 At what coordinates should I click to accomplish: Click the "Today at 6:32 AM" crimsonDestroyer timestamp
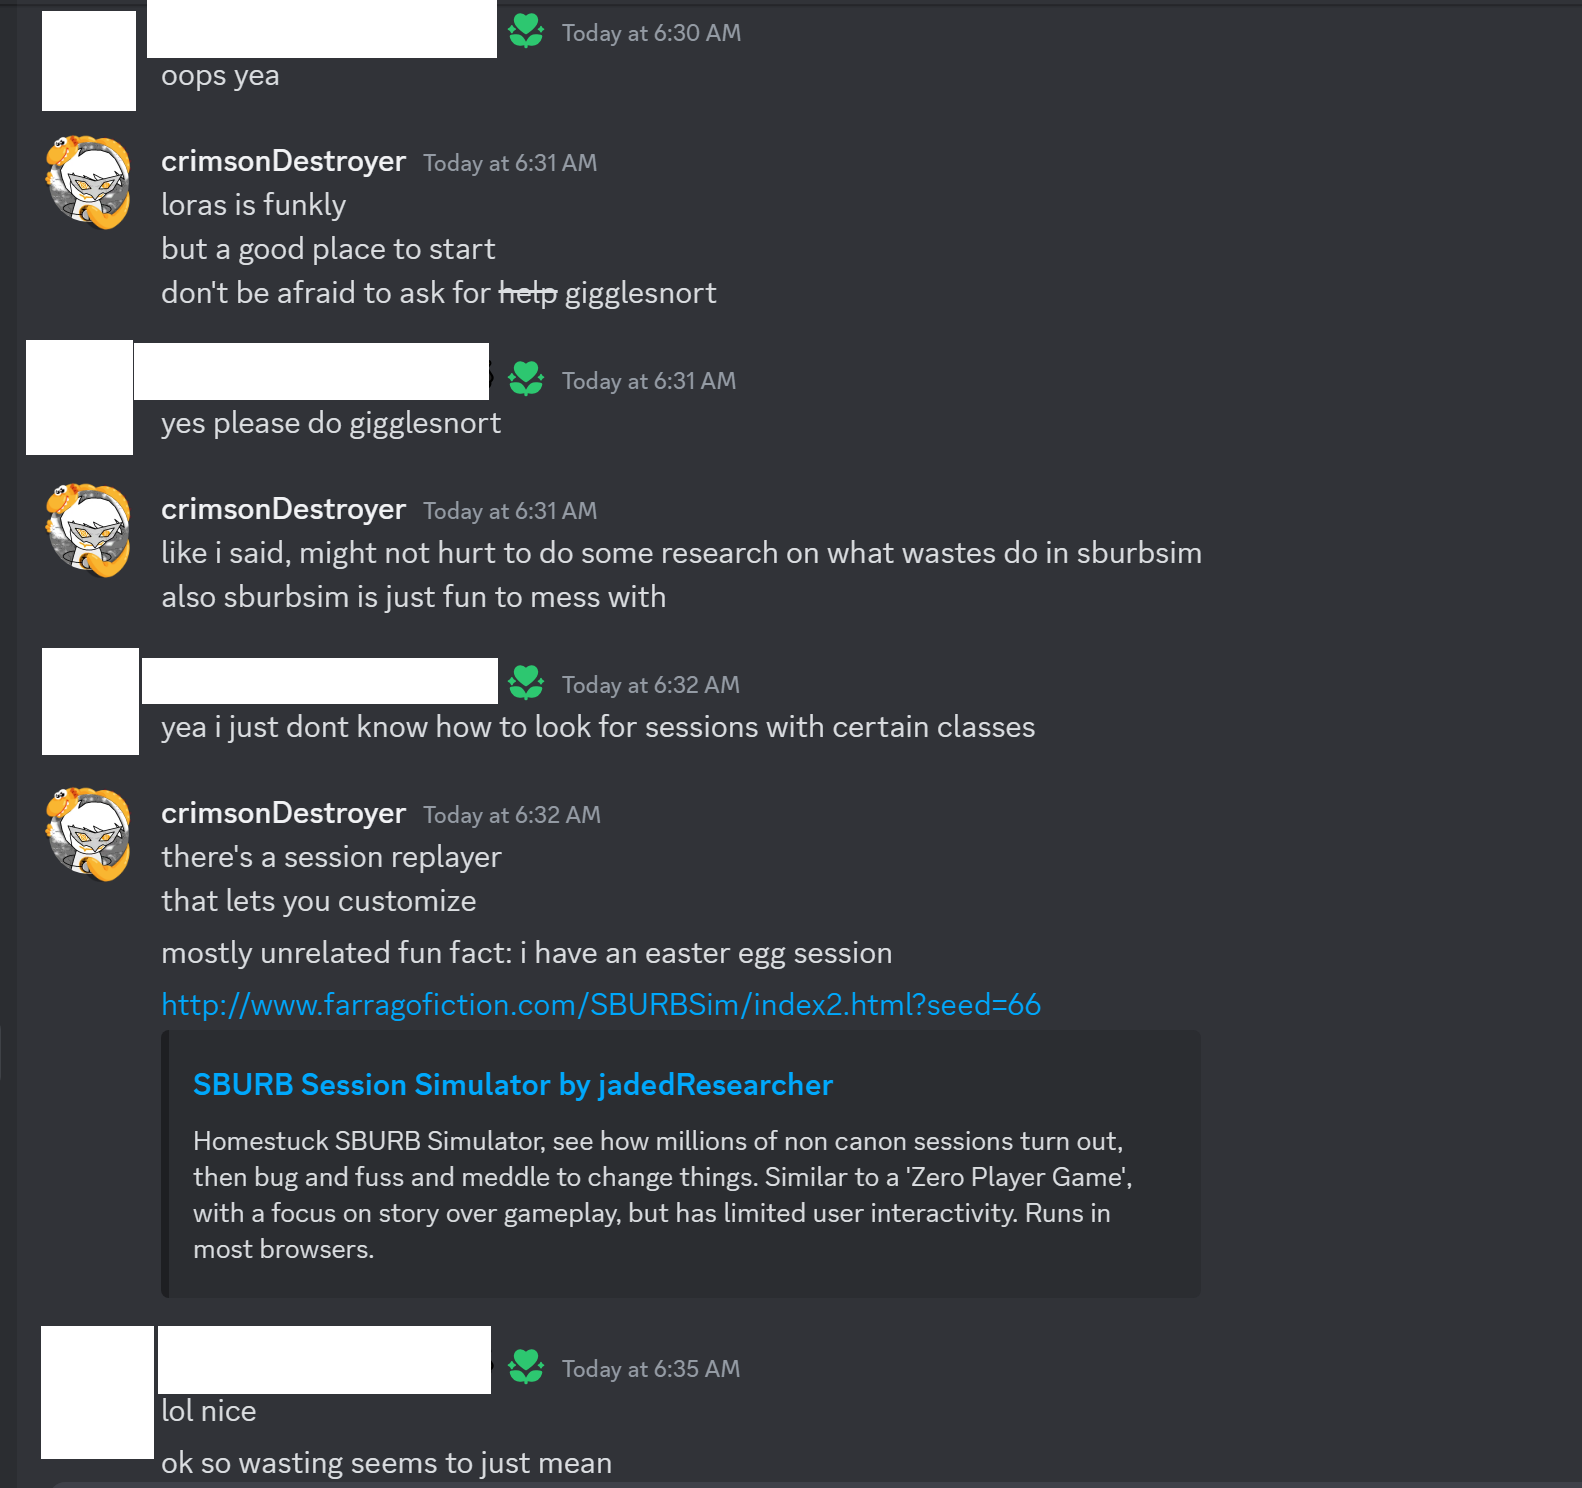pyautogui.click(x=512, y=815)
